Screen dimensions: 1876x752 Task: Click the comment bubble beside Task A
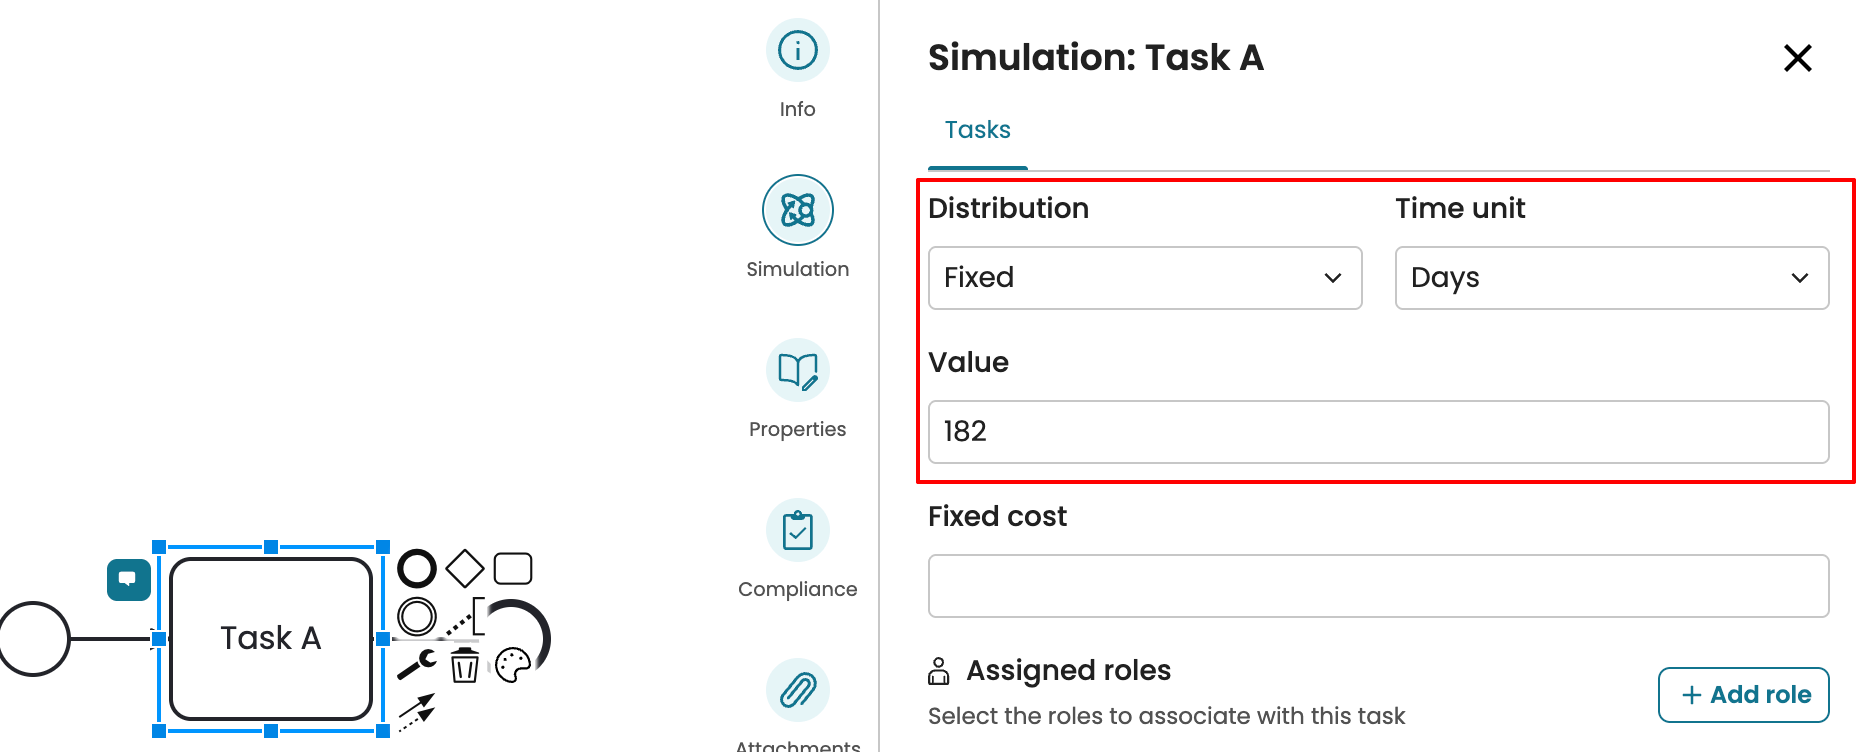coord(129,579)
